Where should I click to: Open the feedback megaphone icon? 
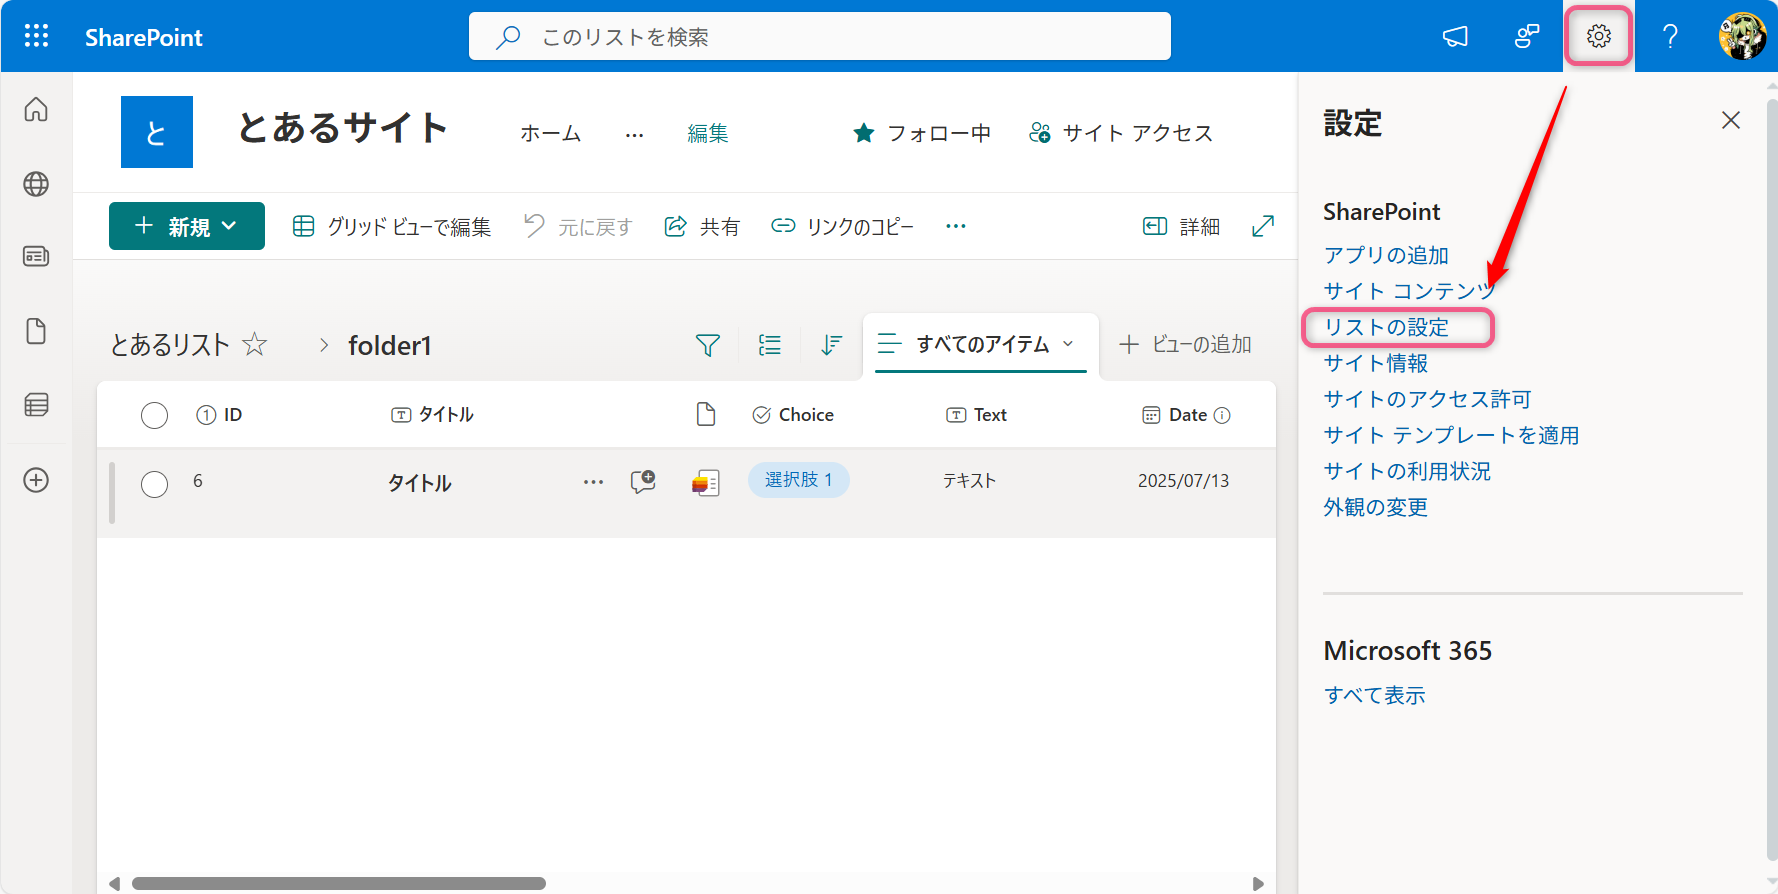(1455, 37)
